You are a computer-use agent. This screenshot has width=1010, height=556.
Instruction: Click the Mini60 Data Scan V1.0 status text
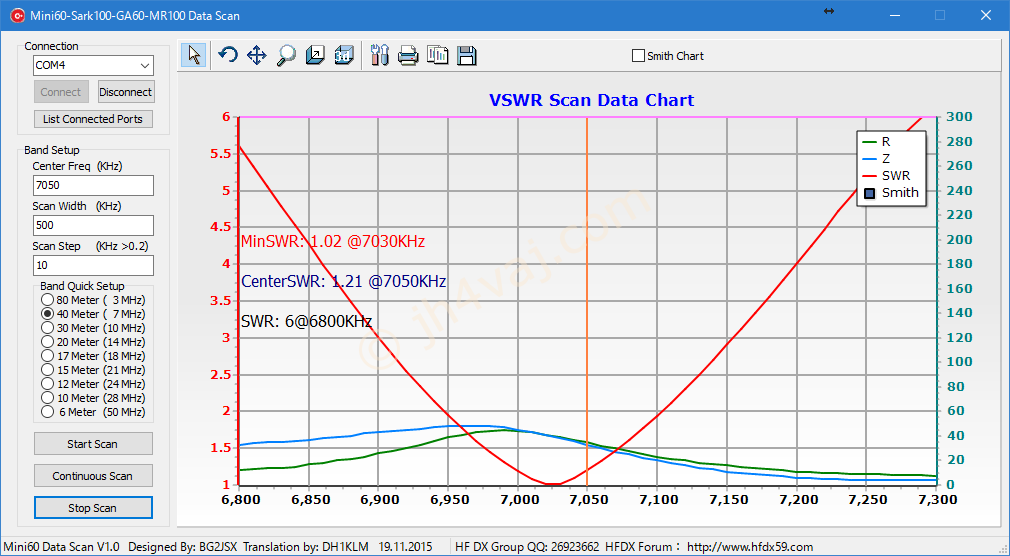pyautogui.click(x=62, y=547)
